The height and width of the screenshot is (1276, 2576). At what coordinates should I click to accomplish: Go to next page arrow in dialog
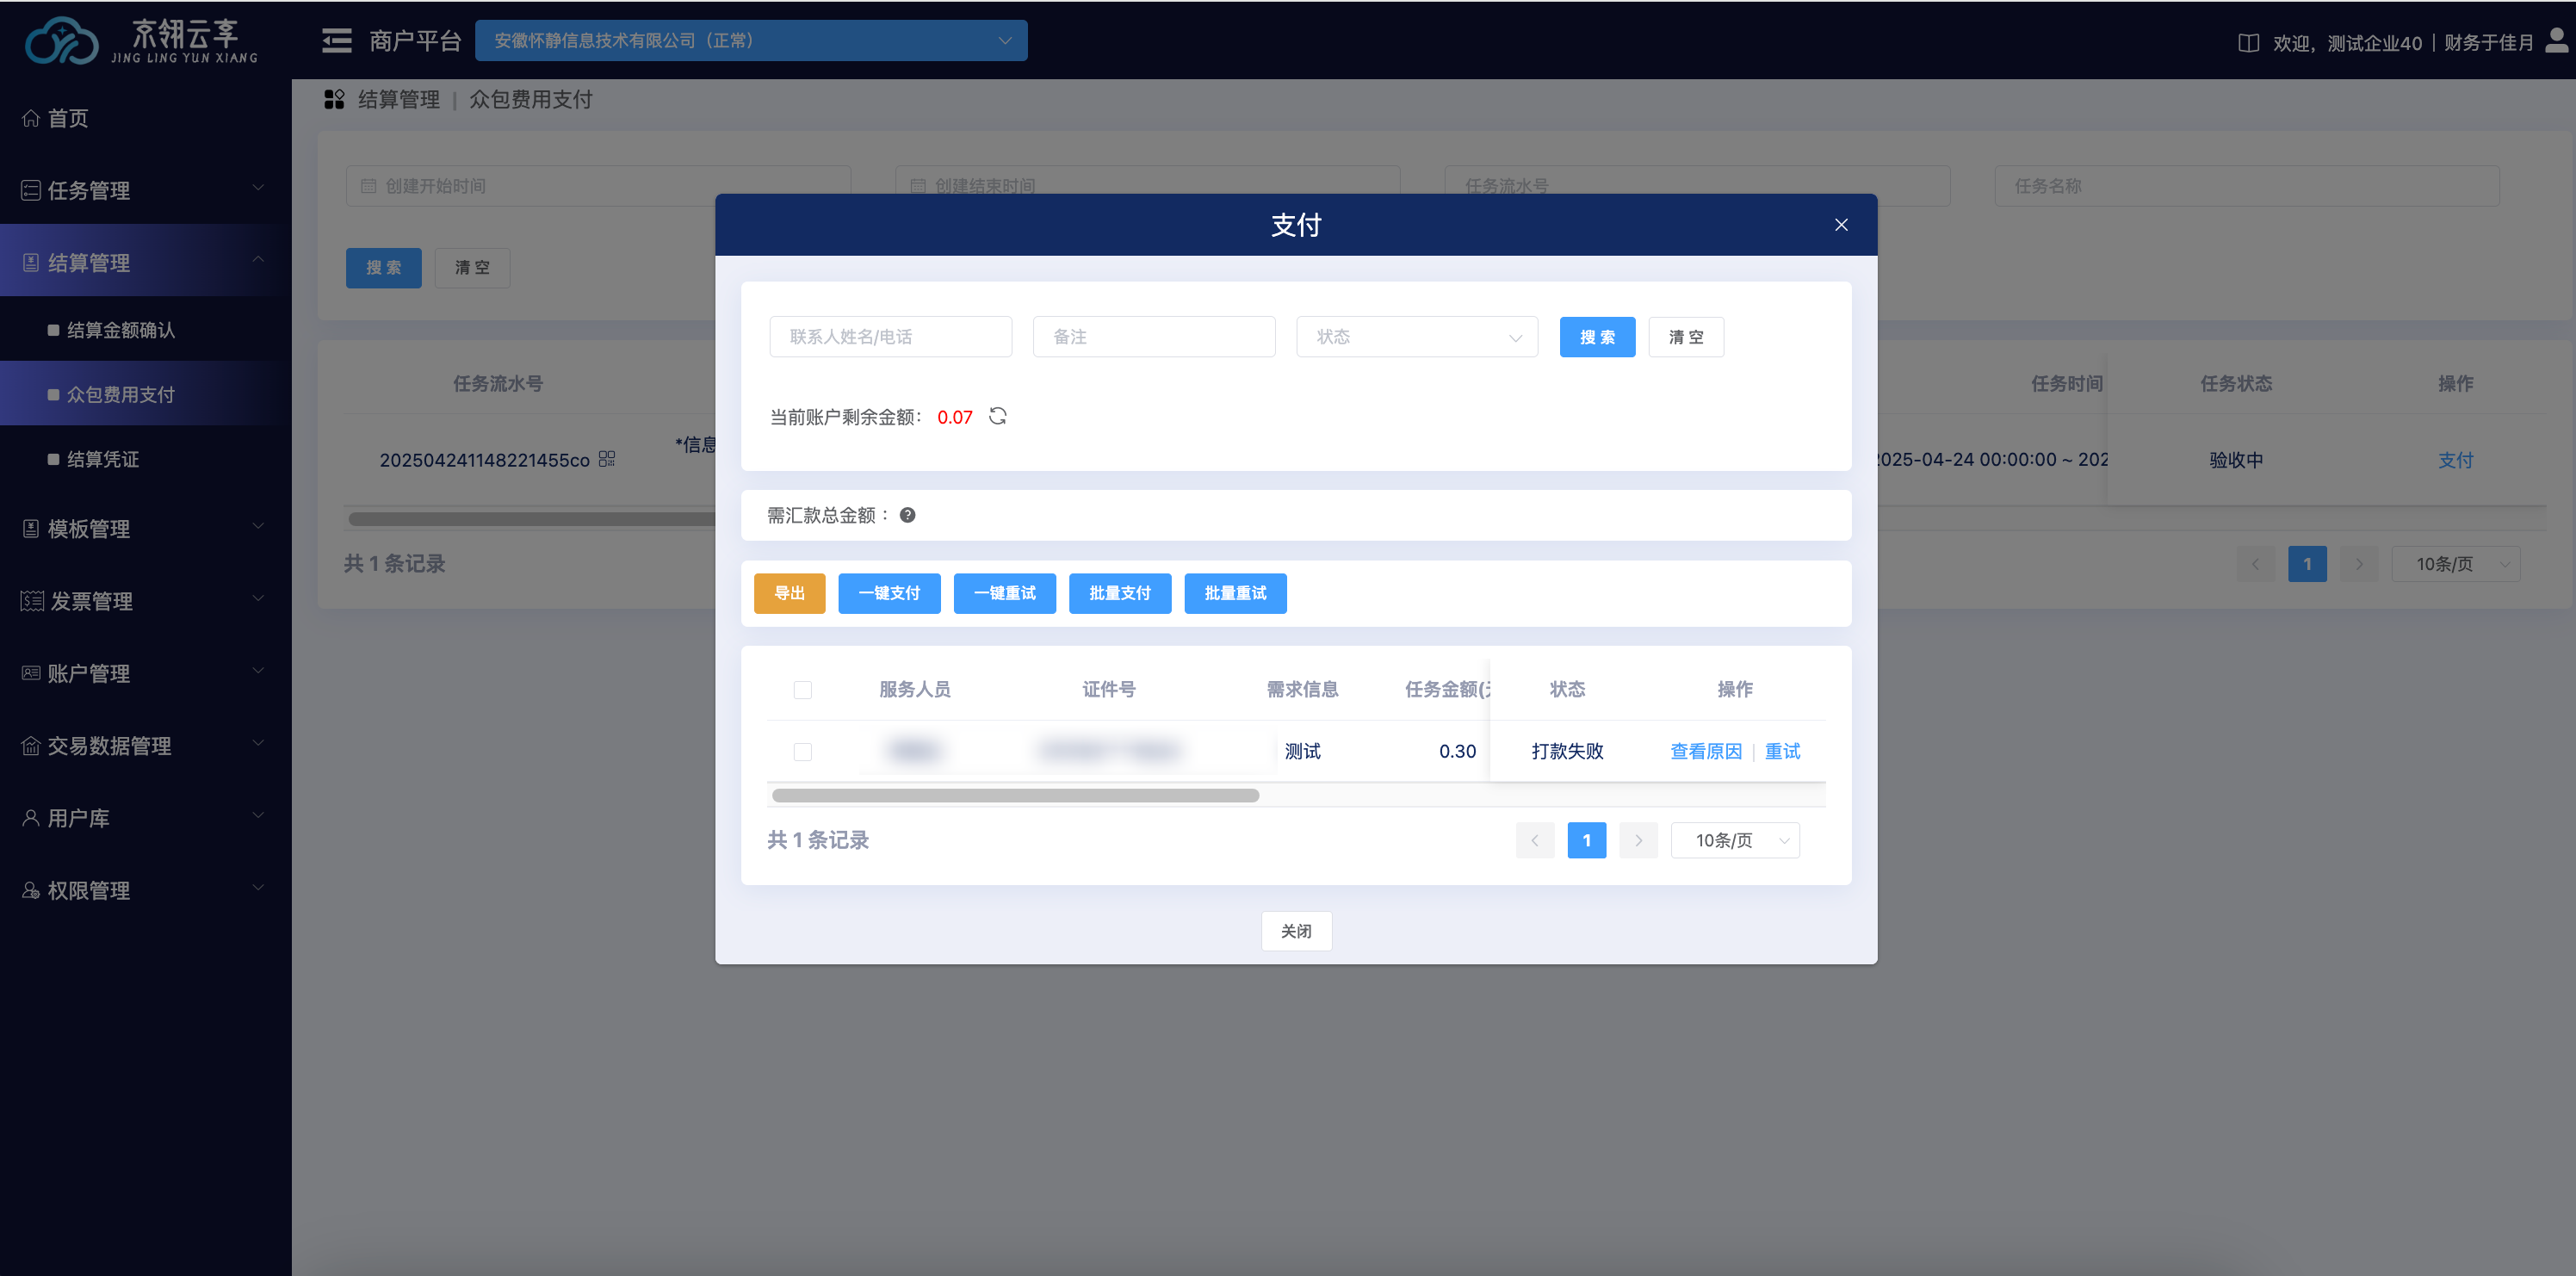tap(1638, 840)
